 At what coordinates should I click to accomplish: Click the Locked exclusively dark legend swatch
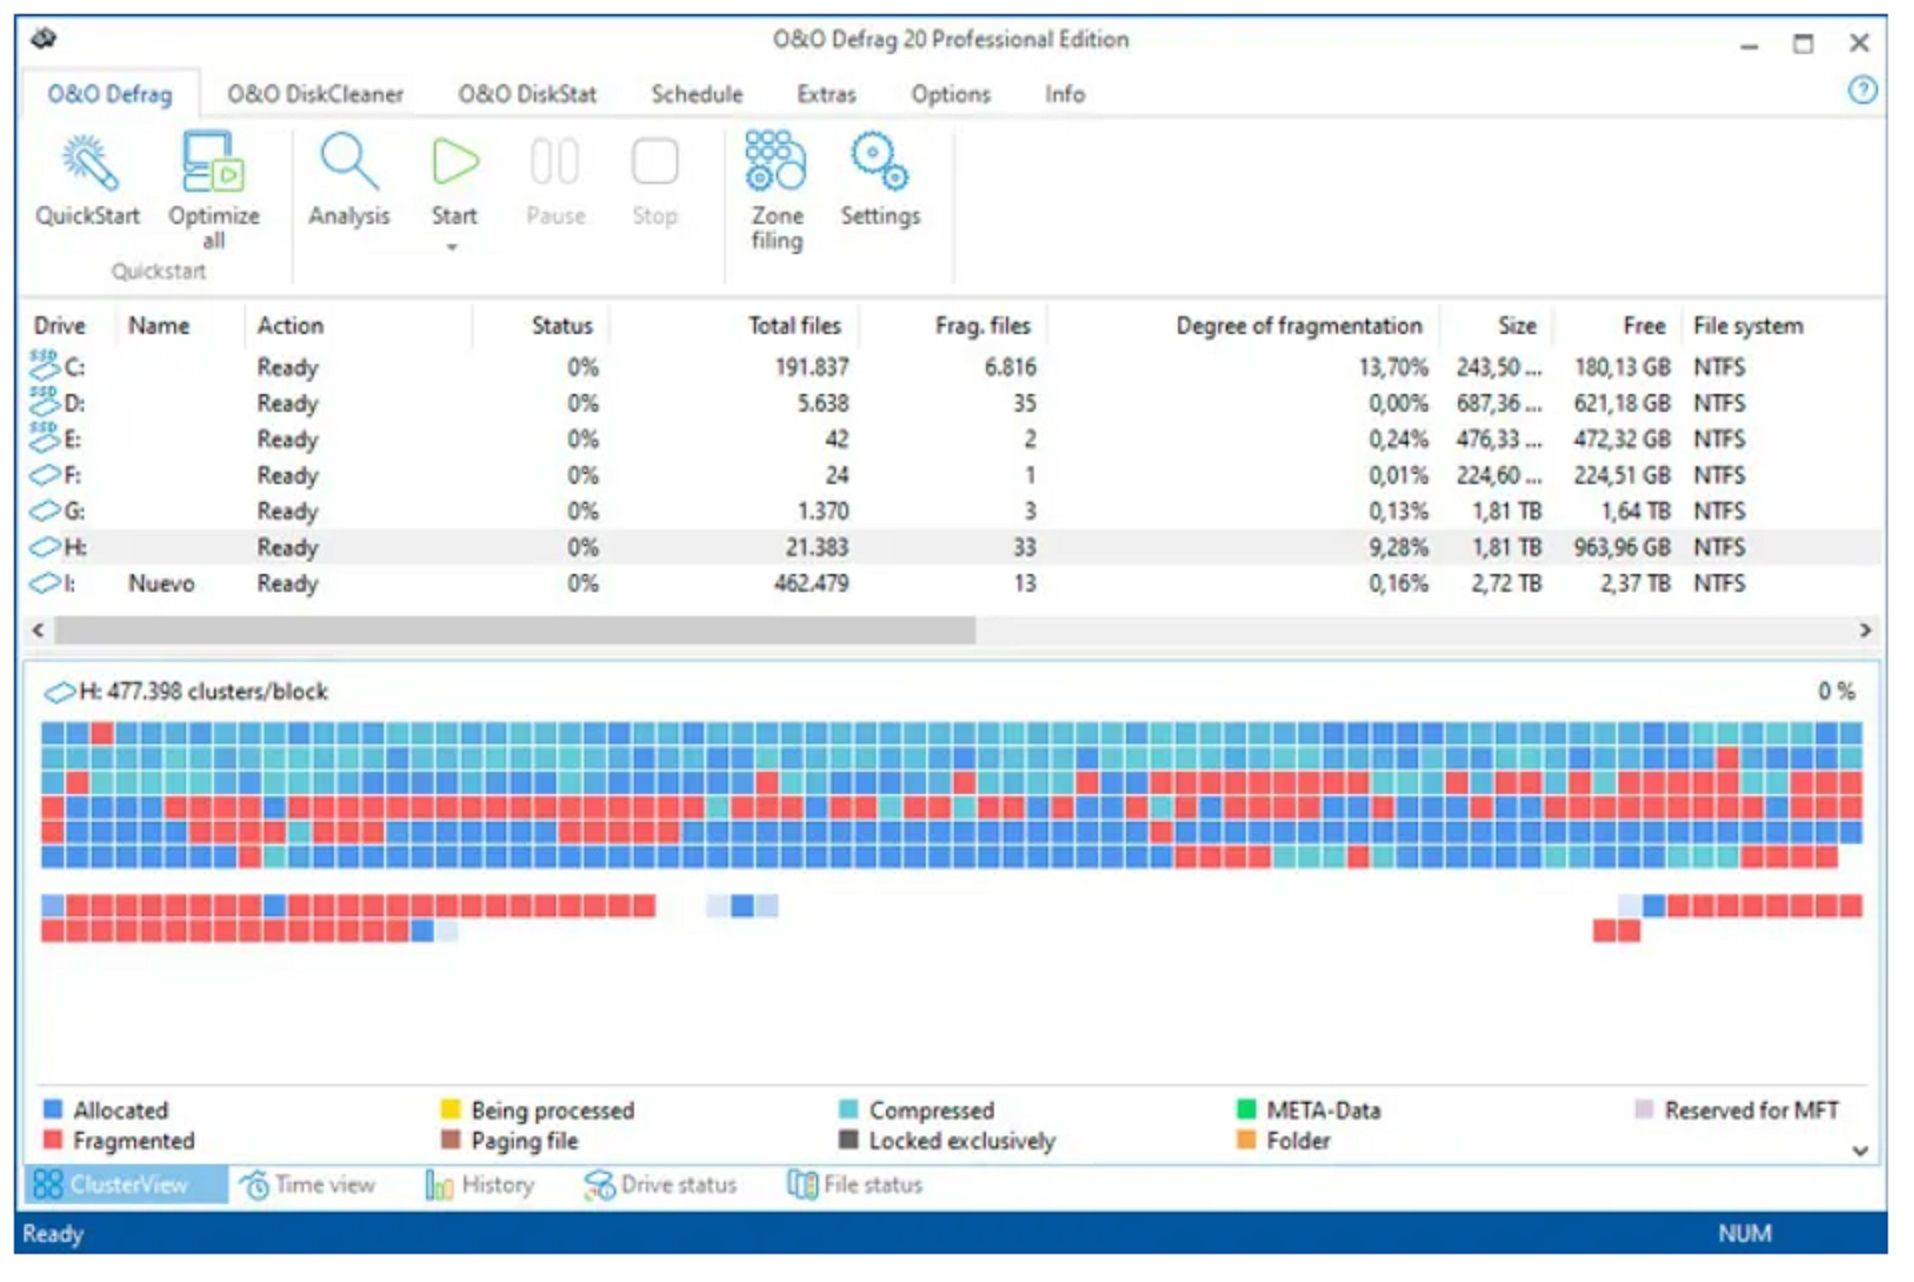click(x=848, y=1139)
